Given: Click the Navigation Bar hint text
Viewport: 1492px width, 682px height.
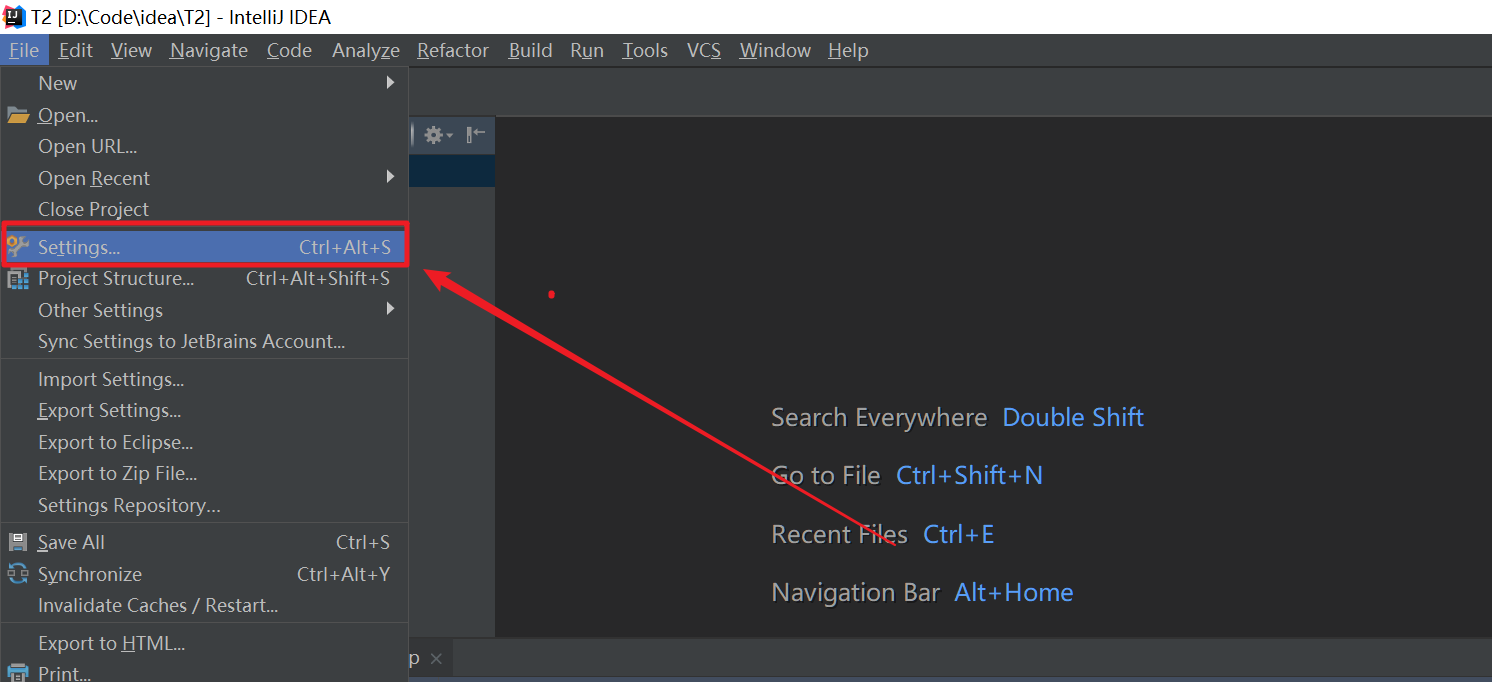Looking at the screenshot, I should [855, 592].
